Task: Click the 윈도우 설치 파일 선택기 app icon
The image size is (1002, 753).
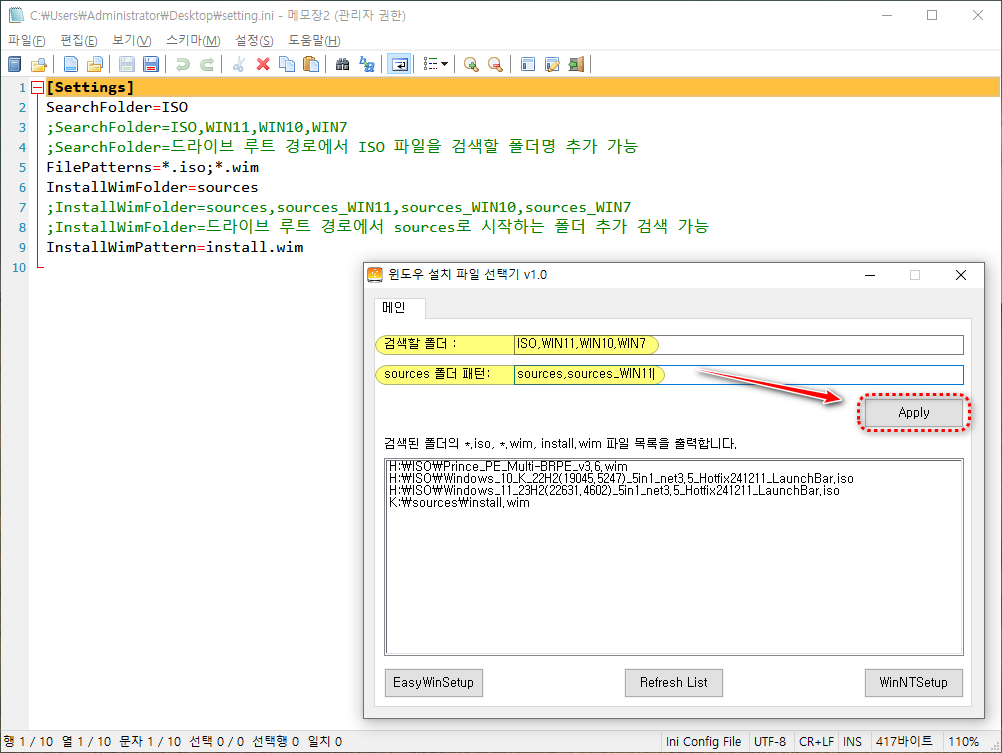Action: [375, 275]
